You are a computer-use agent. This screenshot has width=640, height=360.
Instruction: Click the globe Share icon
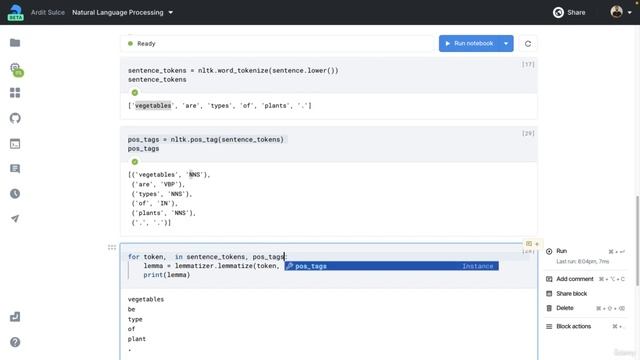pos(558,12)
